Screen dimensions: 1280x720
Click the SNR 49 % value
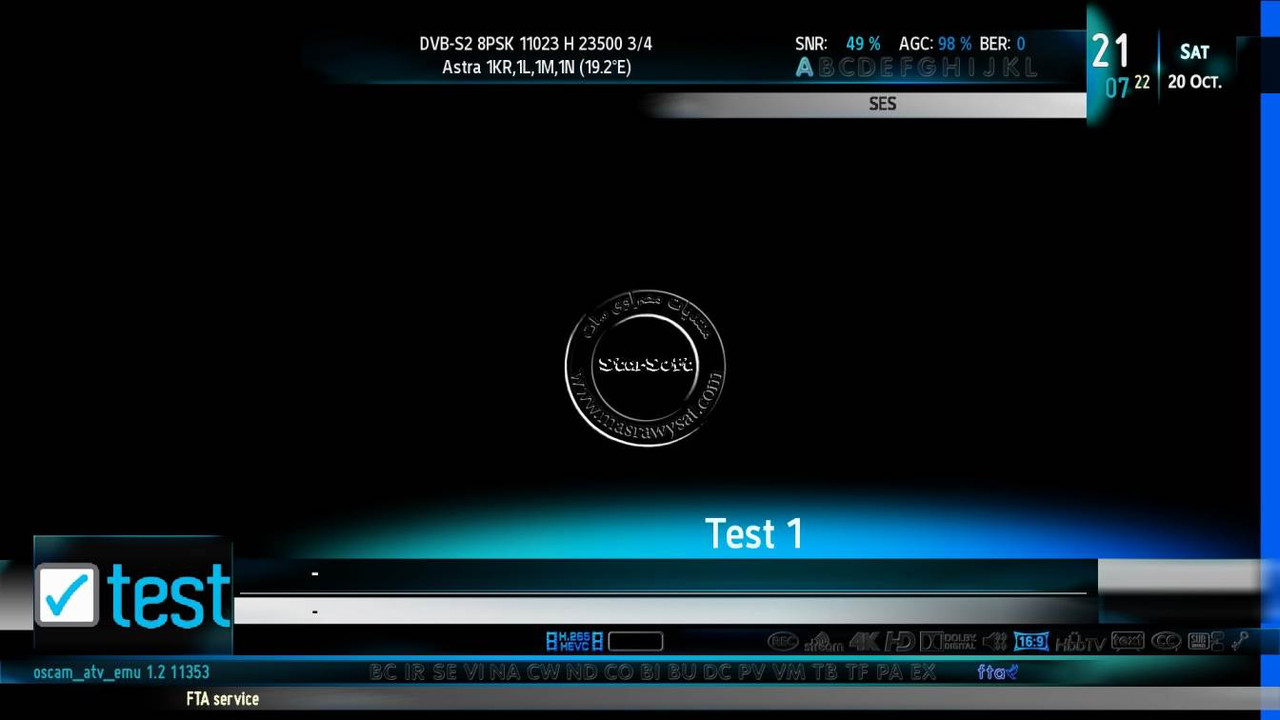click(x=863, y=44)
